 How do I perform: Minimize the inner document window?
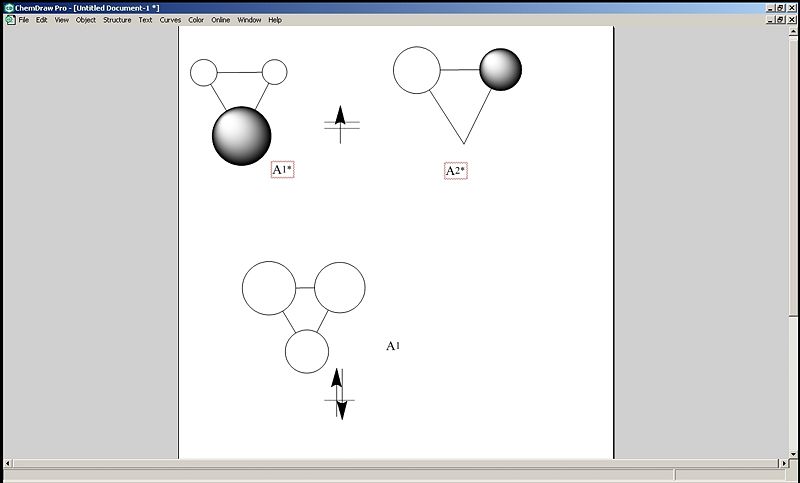[771, 20]
